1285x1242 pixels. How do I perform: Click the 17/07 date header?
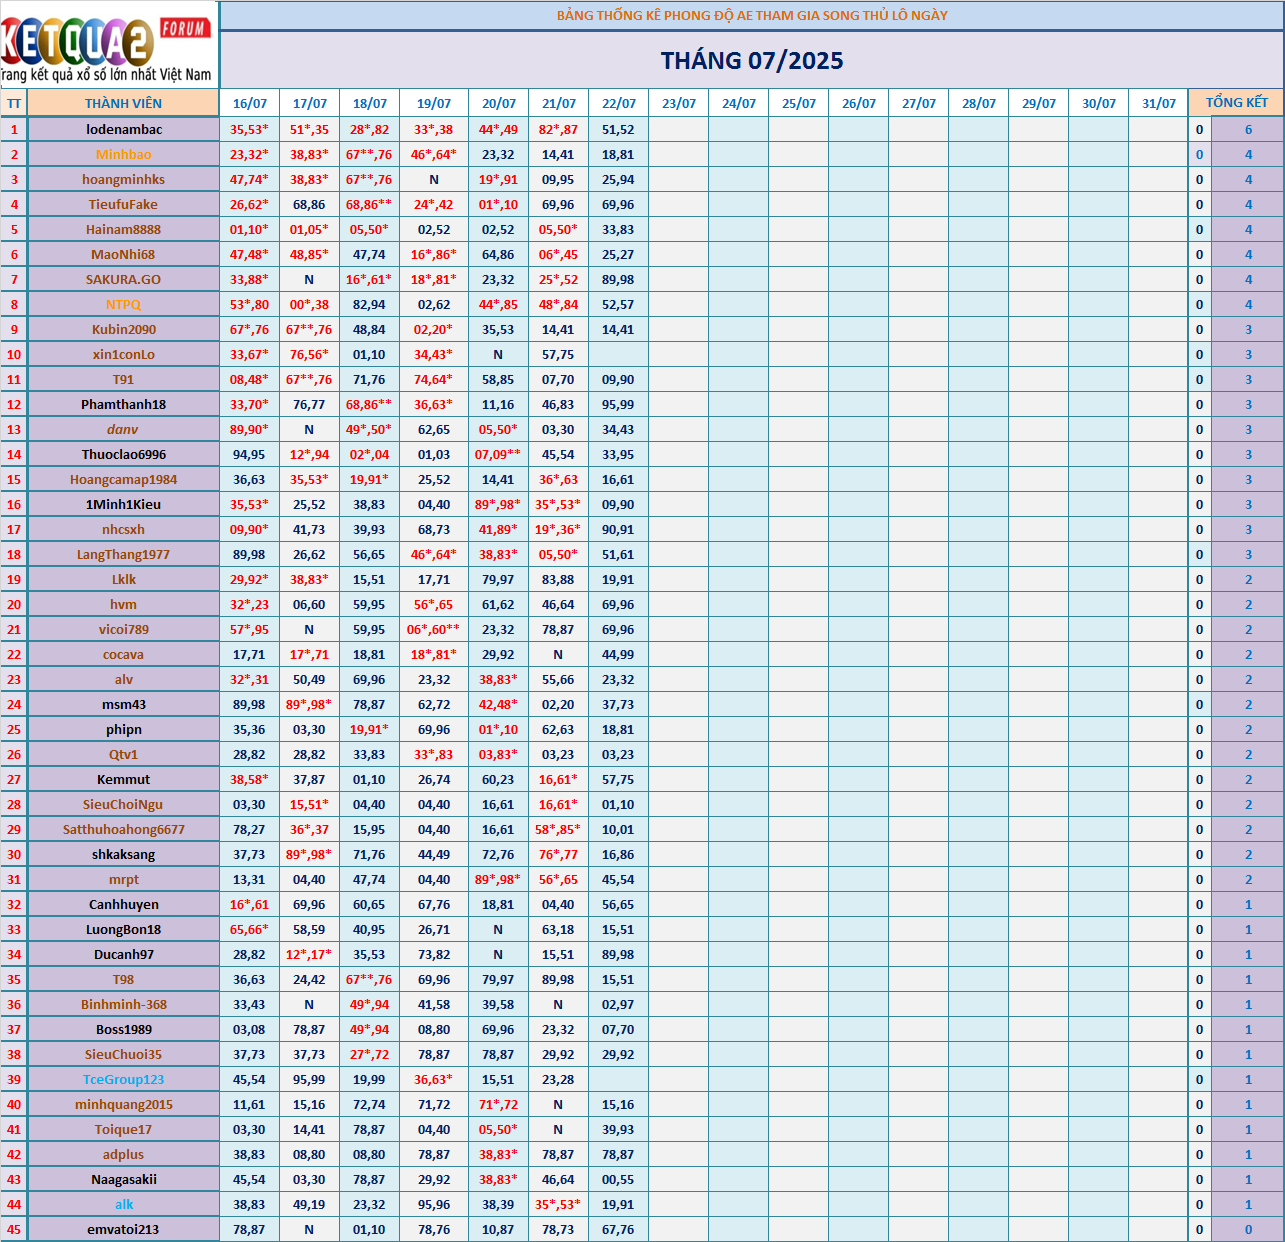pos(309,103)
